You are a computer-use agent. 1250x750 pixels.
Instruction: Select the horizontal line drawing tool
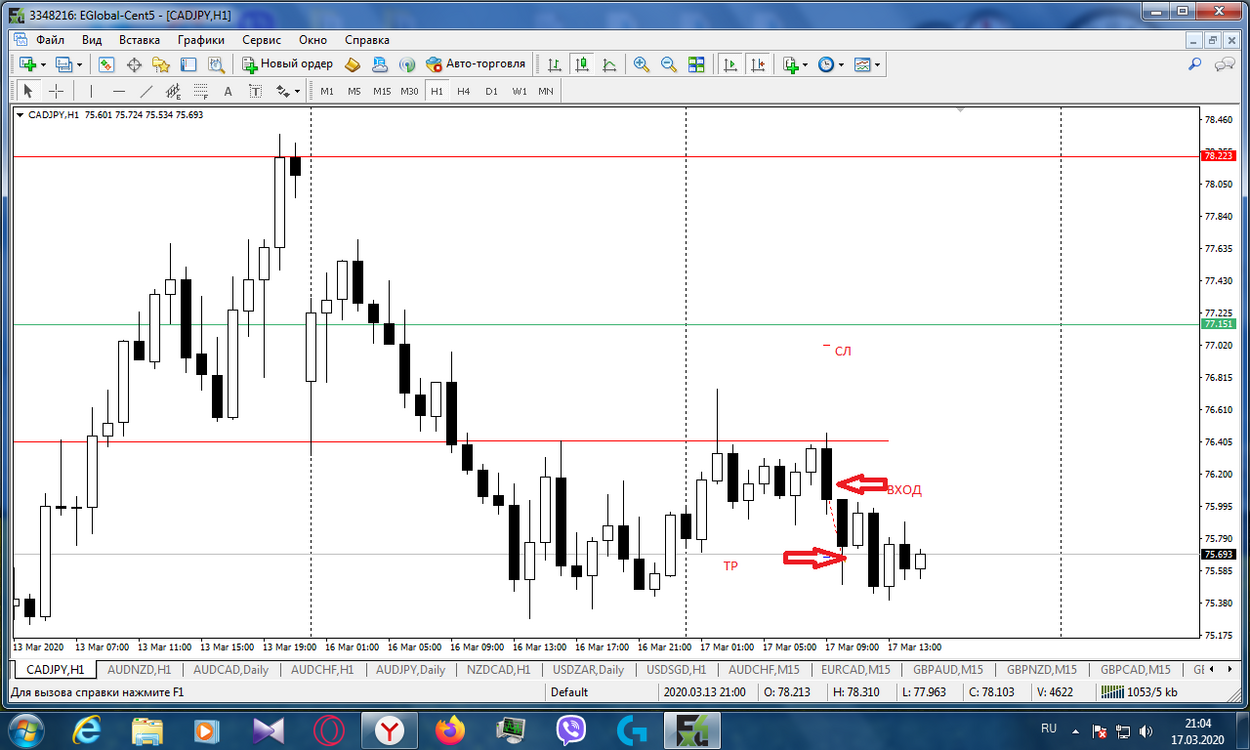pyautogui.click(x=118, y=91)
